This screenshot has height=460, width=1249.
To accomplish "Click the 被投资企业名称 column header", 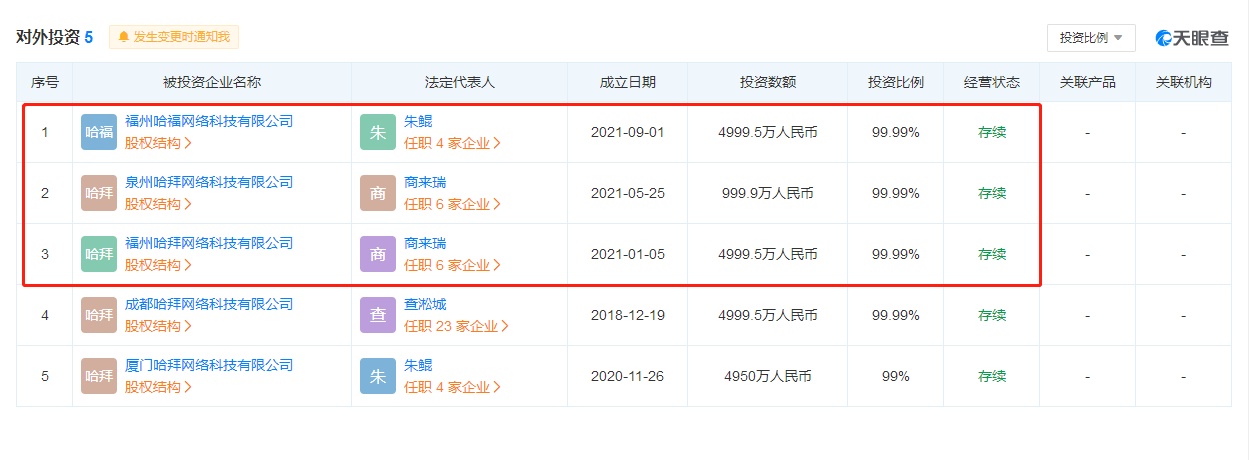I will point(212,82).
